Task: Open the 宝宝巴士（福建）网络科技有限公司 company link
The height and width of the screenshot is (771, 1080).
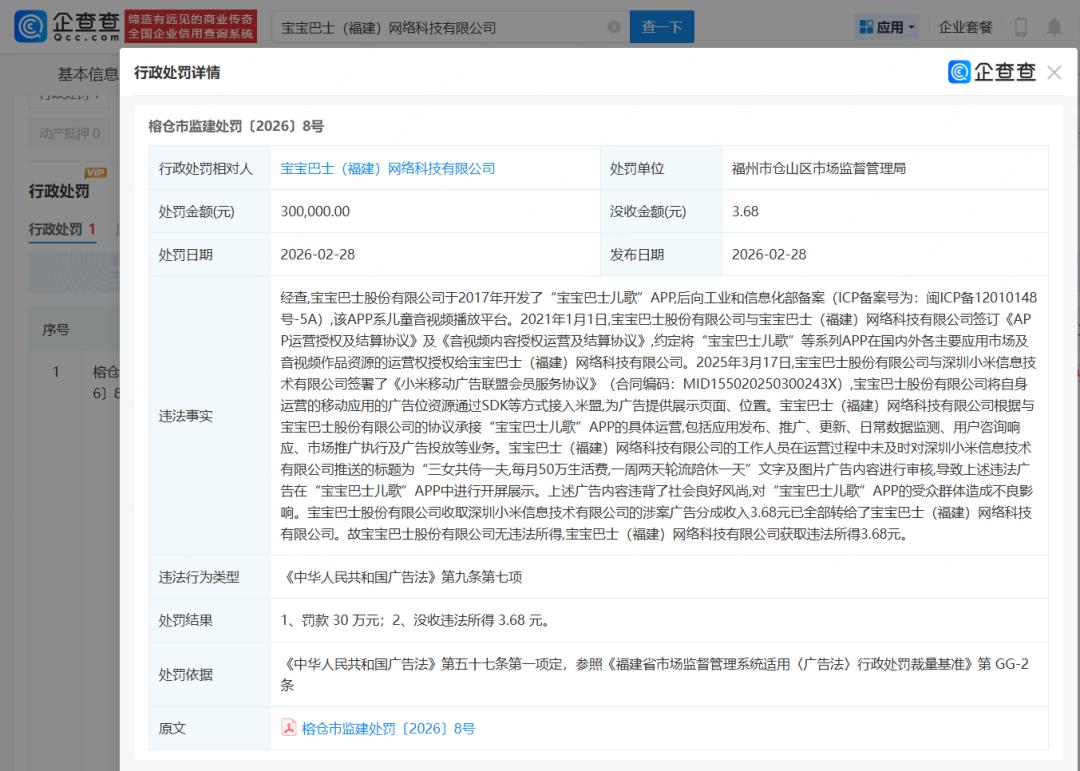Action: point(388,169)
